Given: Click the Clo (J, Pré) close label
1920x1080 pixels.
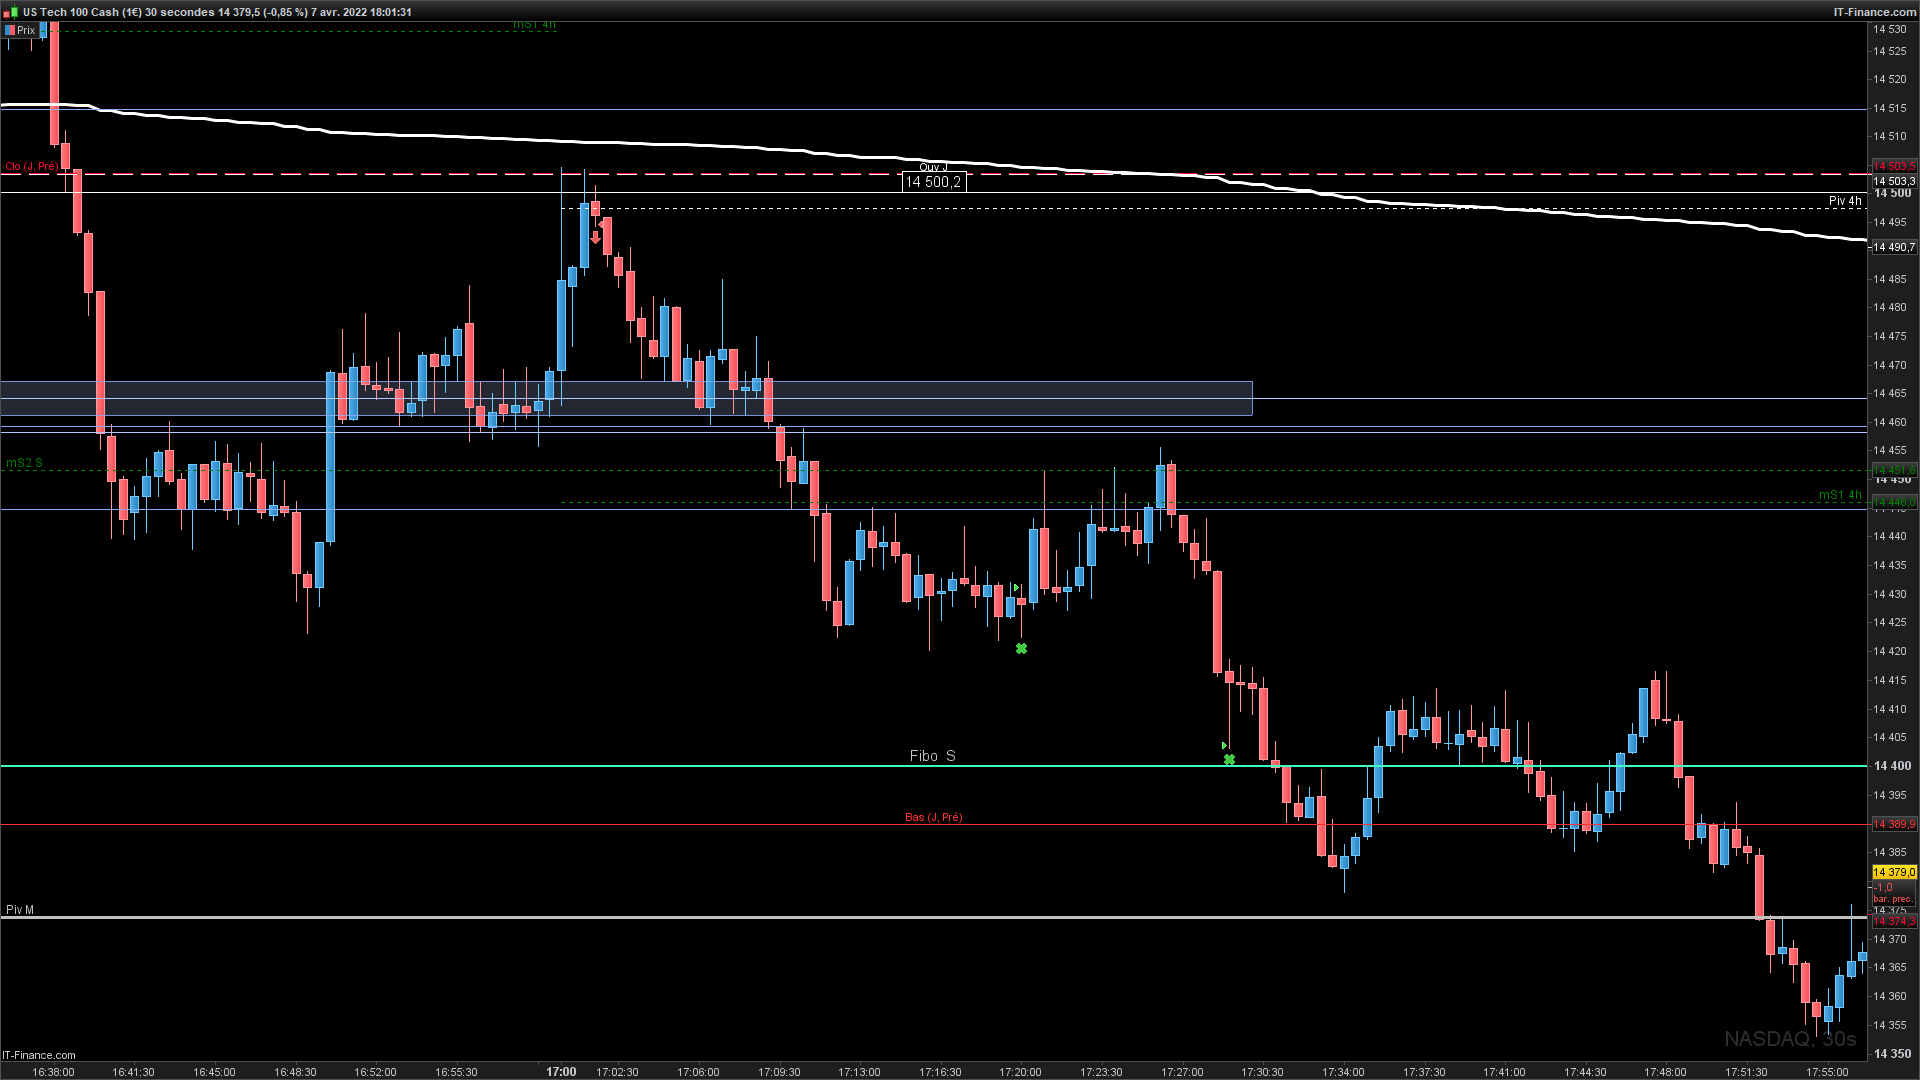Looking at the screenshot, I should (31, 166).
